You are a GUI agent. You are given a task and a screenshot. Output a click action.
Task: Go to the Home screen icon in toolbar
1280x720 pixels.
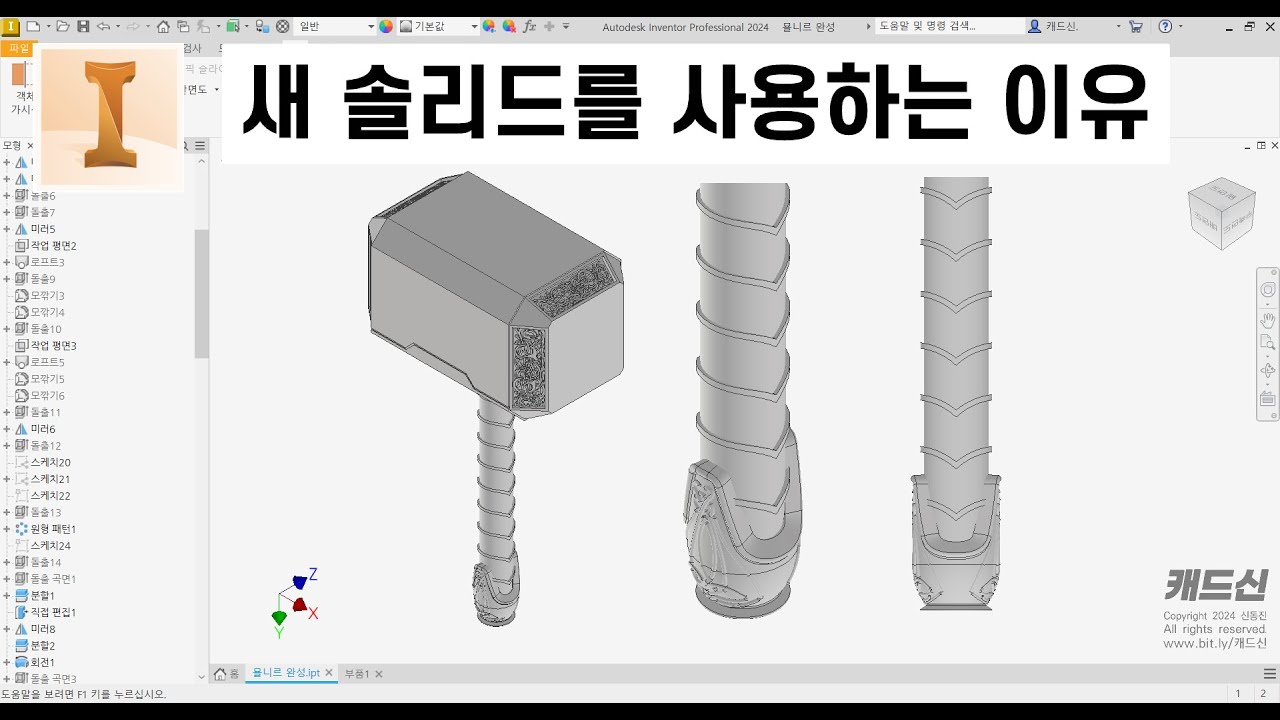[x=163, y=27]
